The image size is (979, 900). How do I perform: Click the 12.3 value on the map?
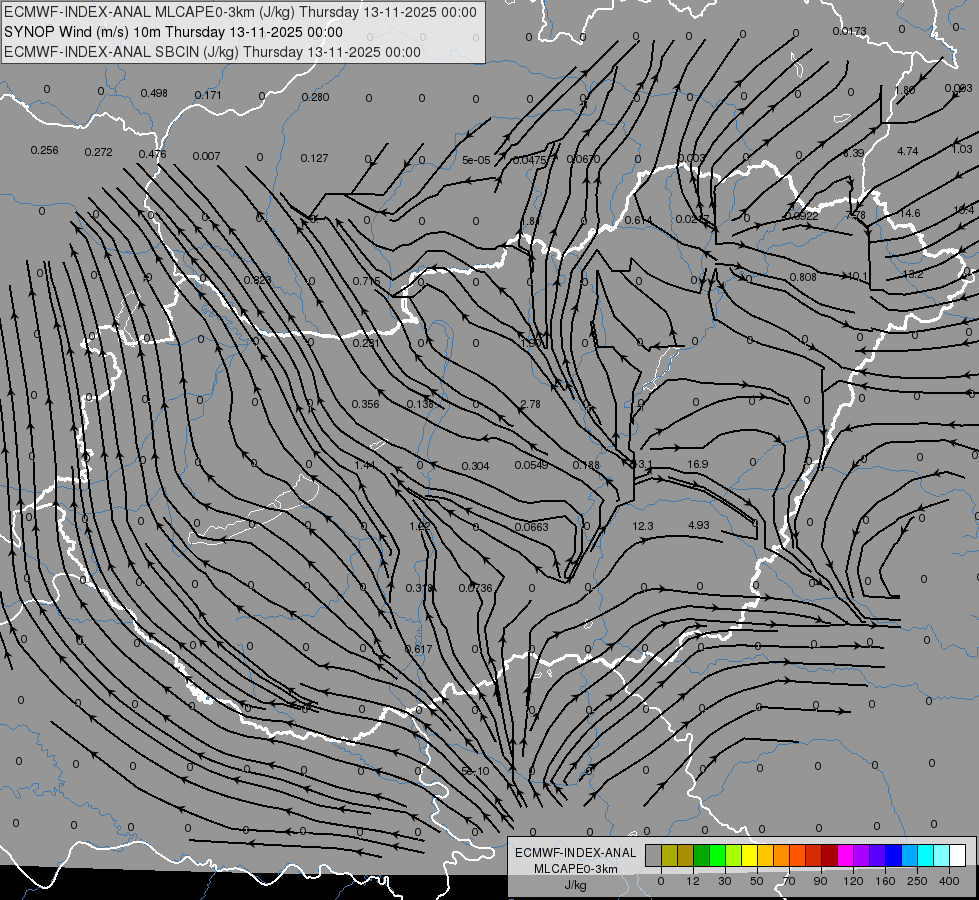[x=642, y=526]
